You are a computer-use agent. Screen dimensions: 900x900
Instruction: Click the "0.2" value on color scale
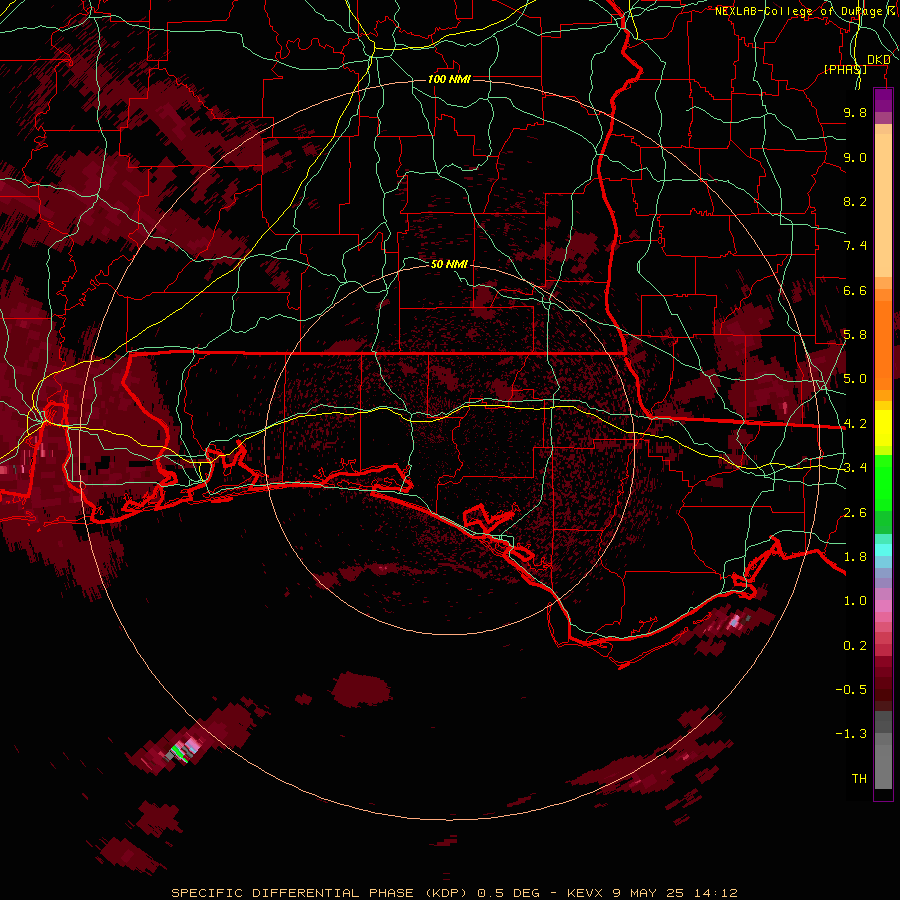click(855, 646)
